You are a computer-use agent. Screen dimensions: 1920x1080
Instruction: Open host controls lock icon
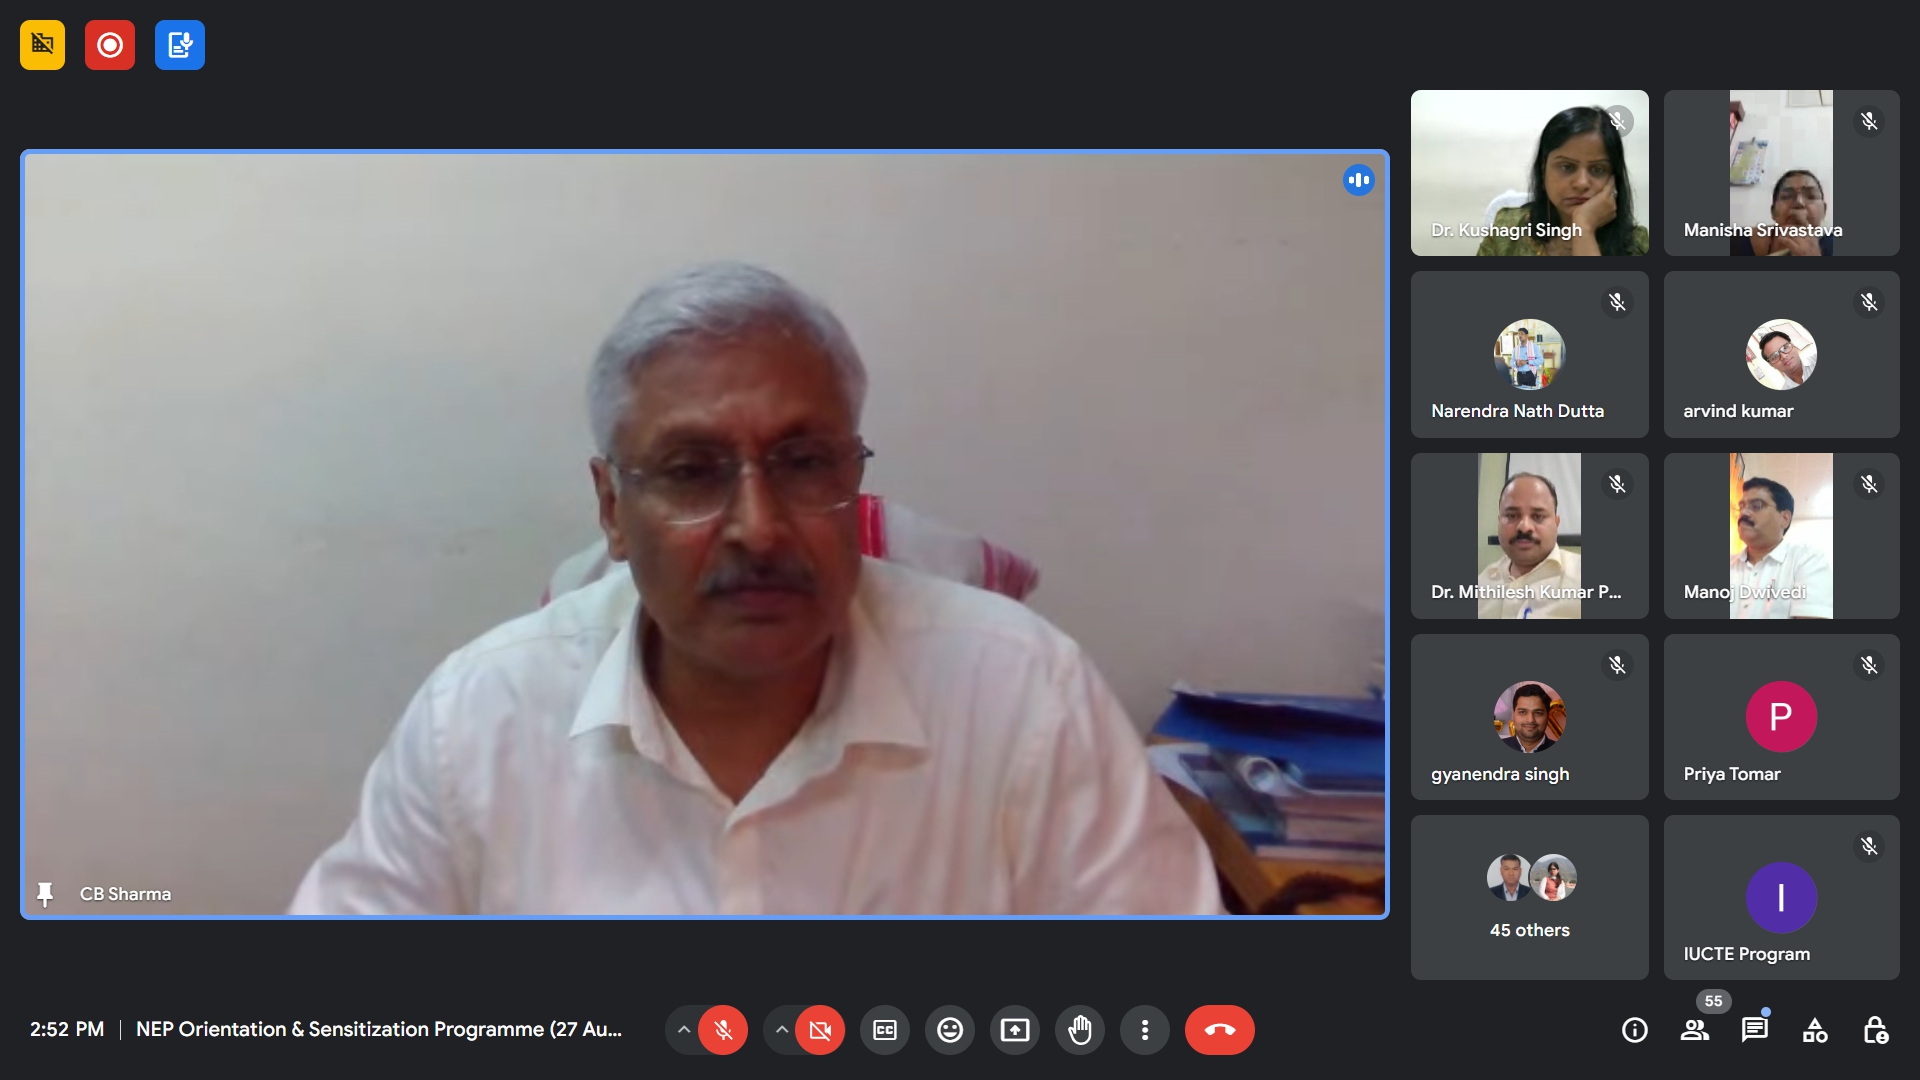pos(1875,1030)
